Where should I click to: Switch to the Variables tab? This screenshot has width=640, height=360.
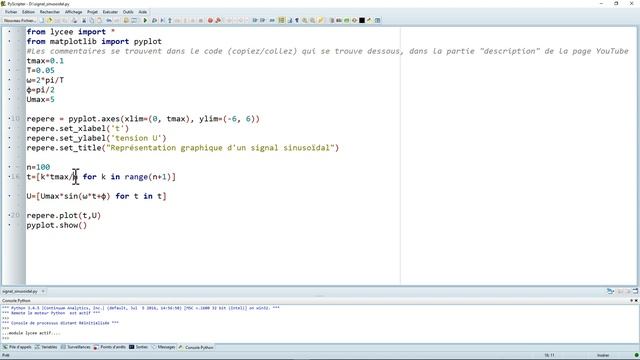[46, 347]
